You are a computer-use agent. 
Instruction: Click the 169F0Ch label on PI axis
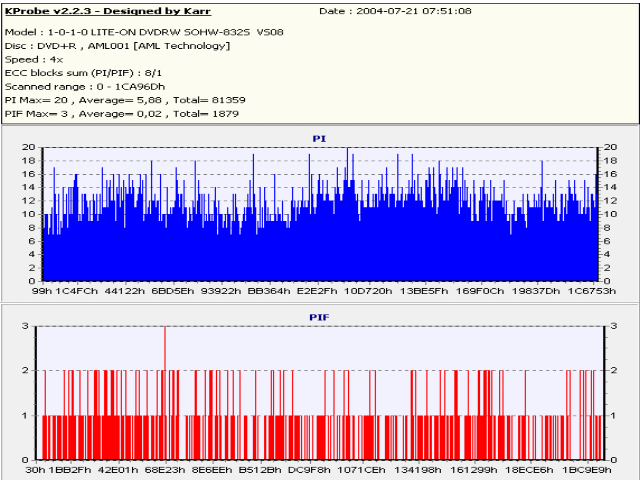coord(480,291)
